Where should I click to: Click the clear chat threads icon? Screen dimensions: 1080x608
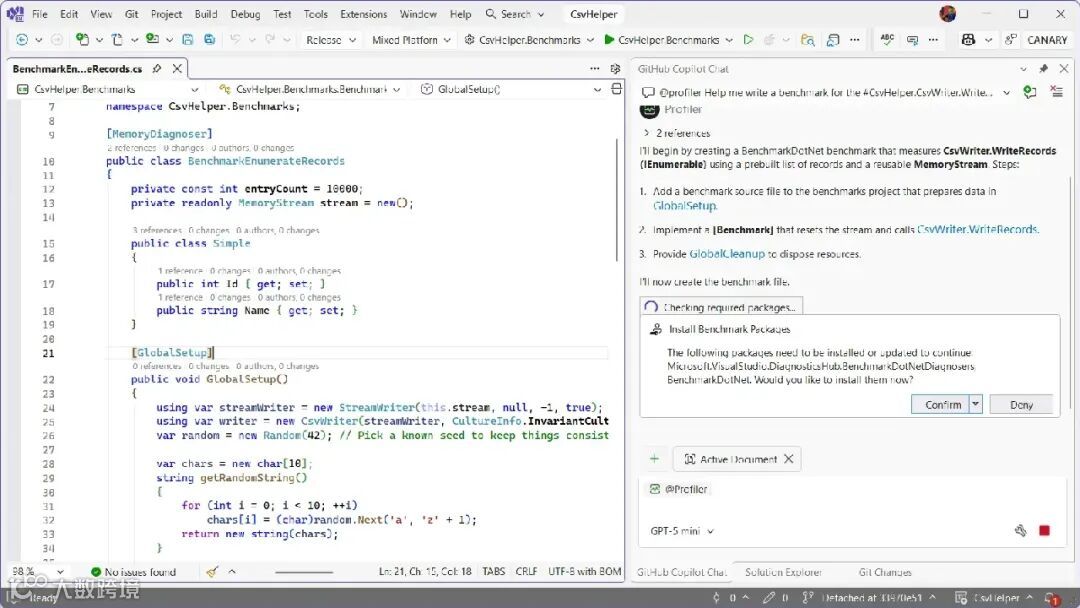pos(1057,92)
